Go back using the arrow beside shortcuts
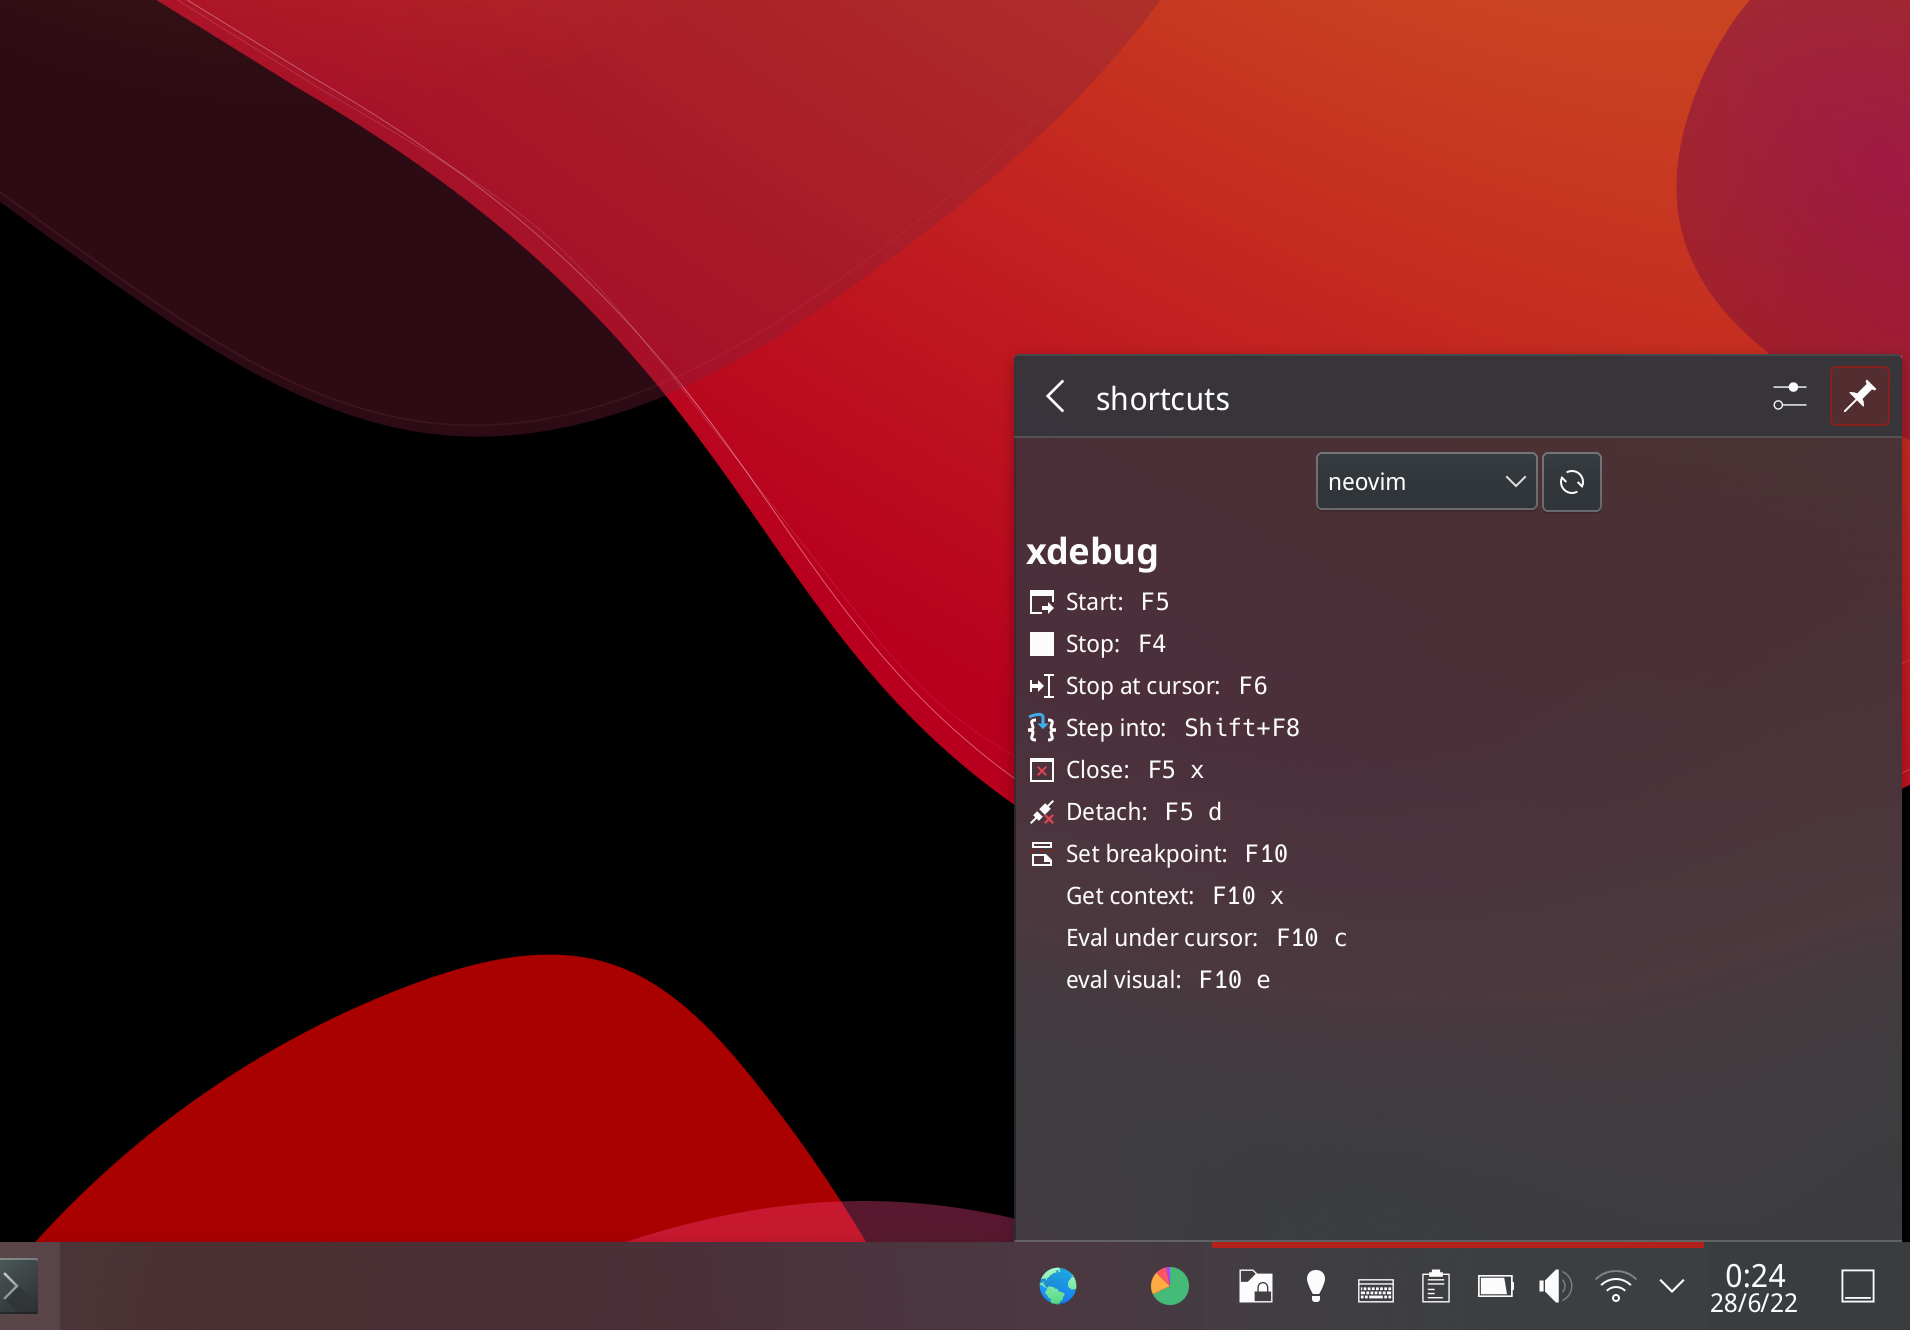 pos(1055,397)
